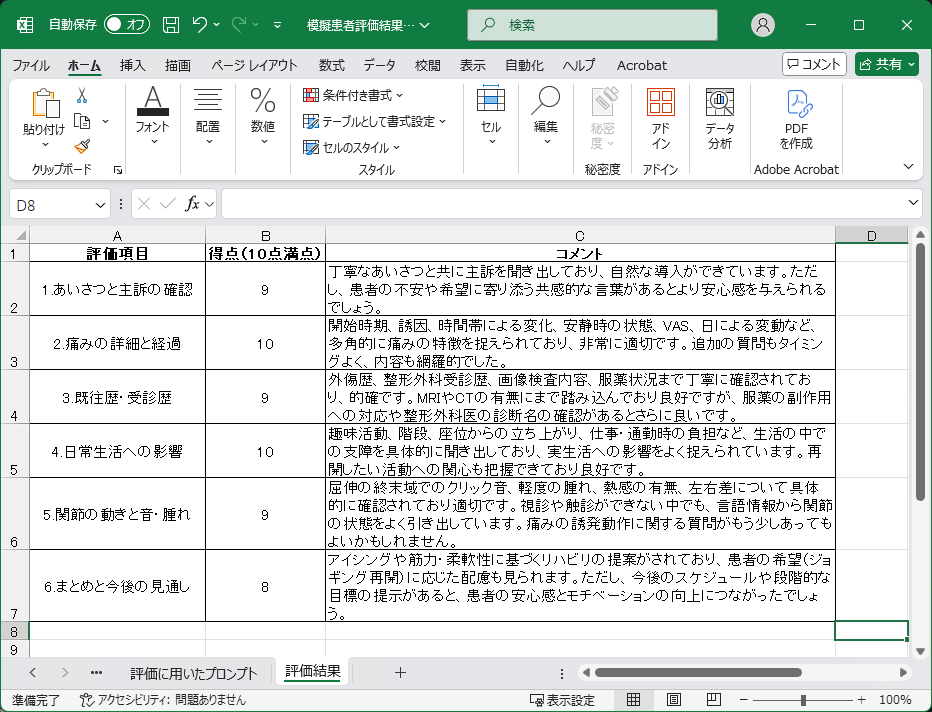Click the Add-ins icon
The height and width of the screenshot is (712, 932).
click(660, 118)
